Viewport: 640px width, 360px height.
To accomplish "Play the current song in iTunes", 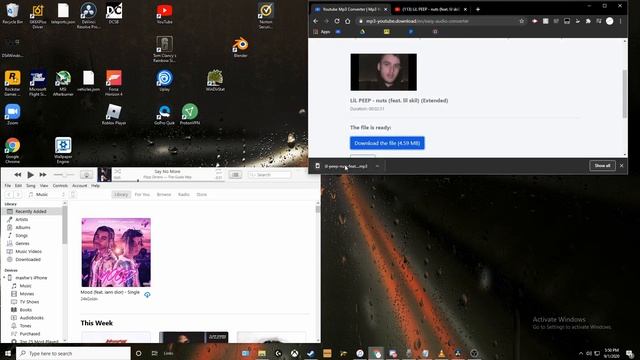I will coord(30,175).
